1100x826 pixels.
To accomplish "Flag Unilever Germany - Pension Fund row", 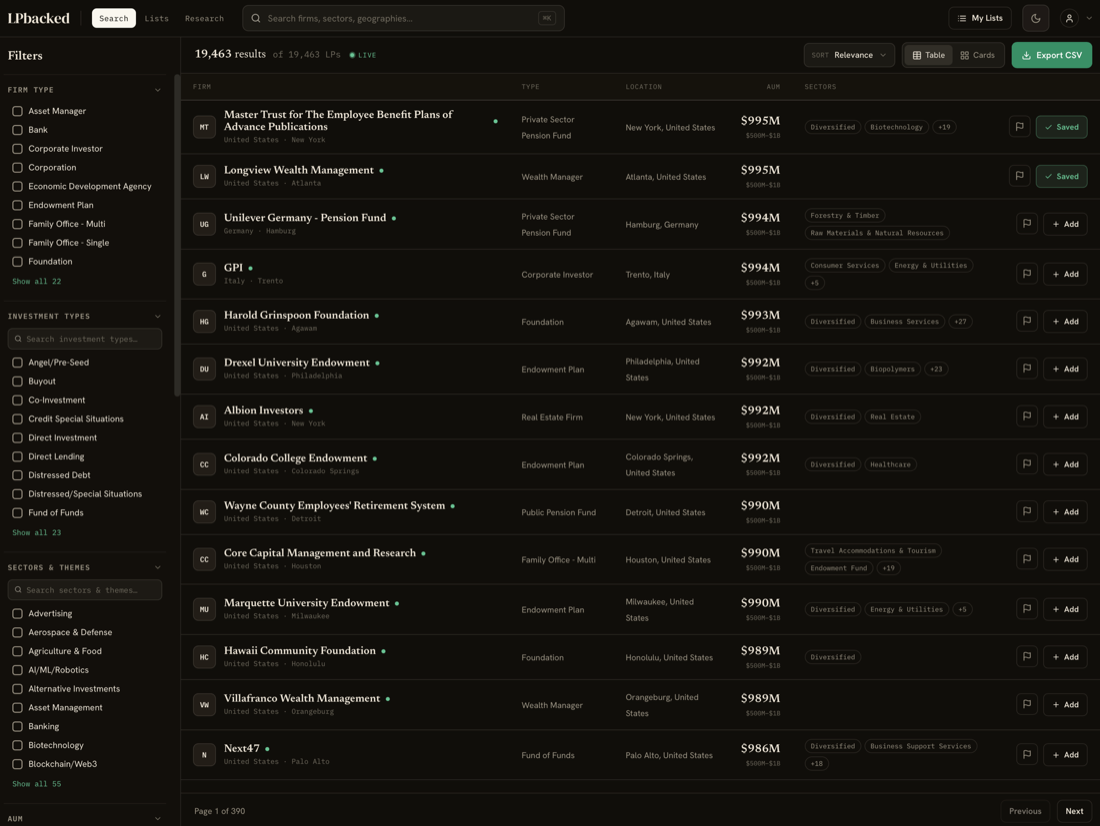I will coord(1026,224).
